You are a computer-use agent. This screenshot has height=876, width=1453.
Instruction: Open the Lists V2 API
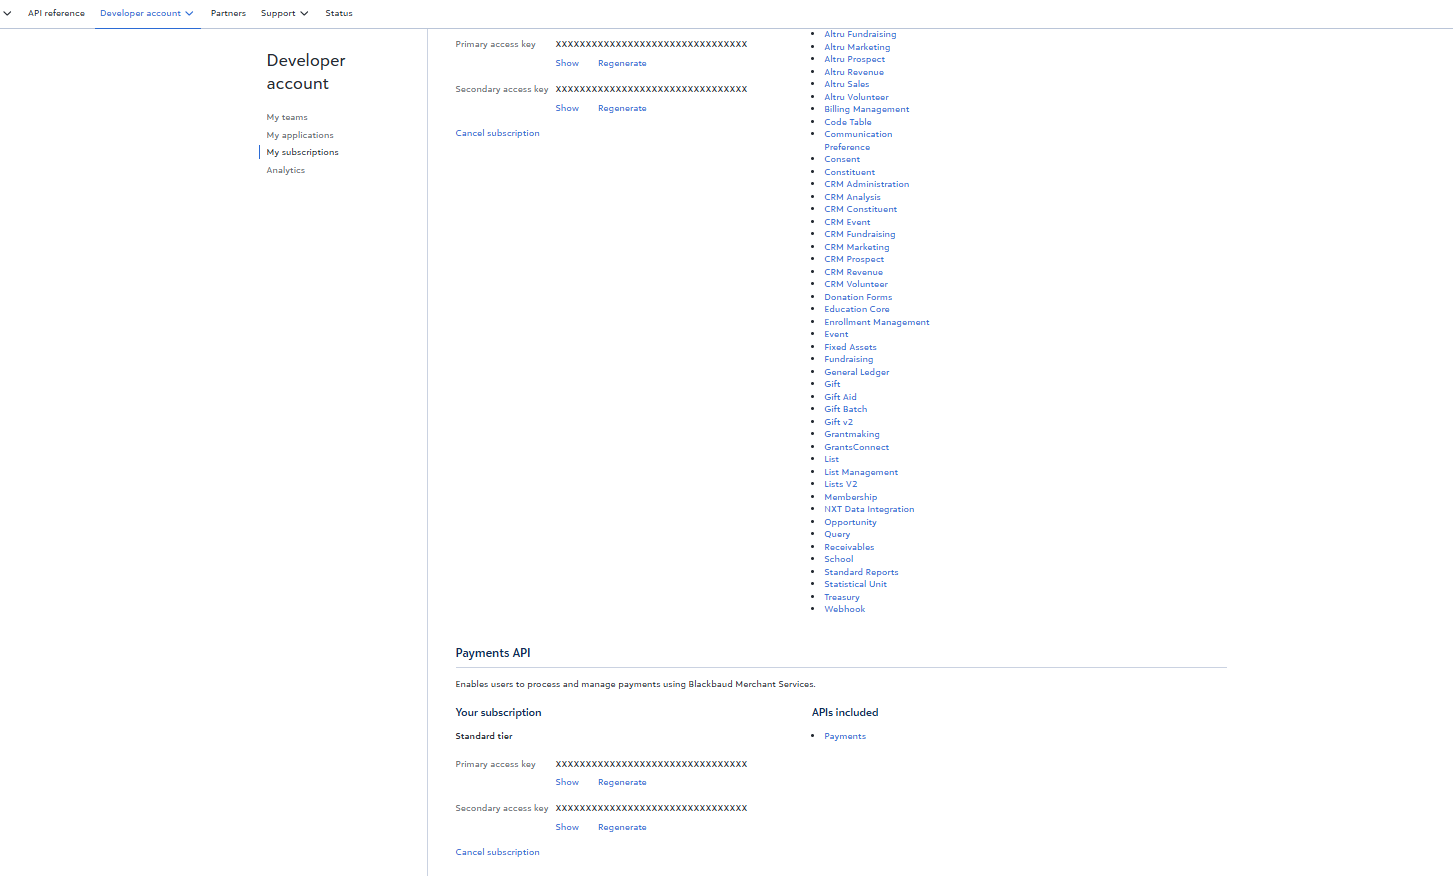coord(841,484)
